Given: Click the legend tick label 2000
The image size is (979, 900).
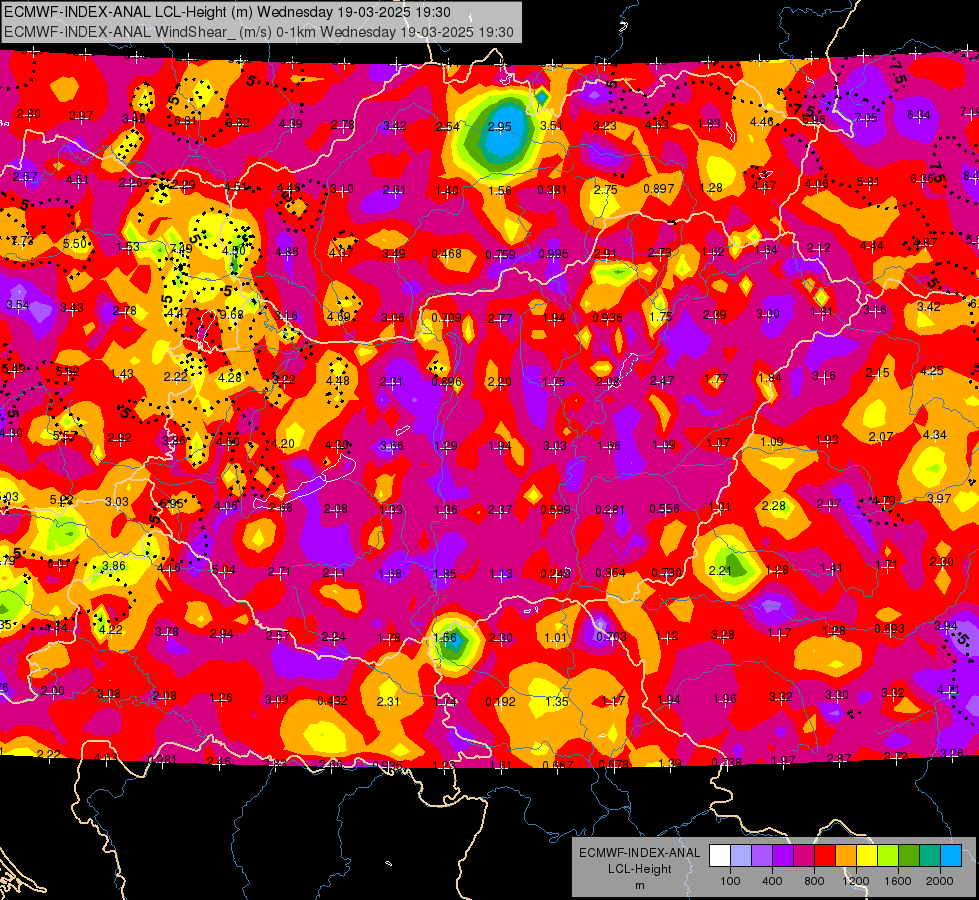Looking at the screenshot, I should 940,881.
